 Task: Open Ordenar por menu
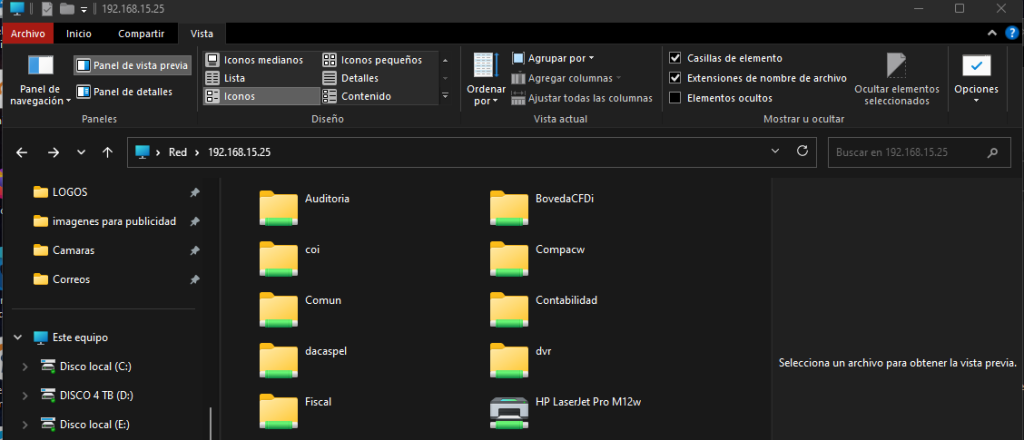486,80
